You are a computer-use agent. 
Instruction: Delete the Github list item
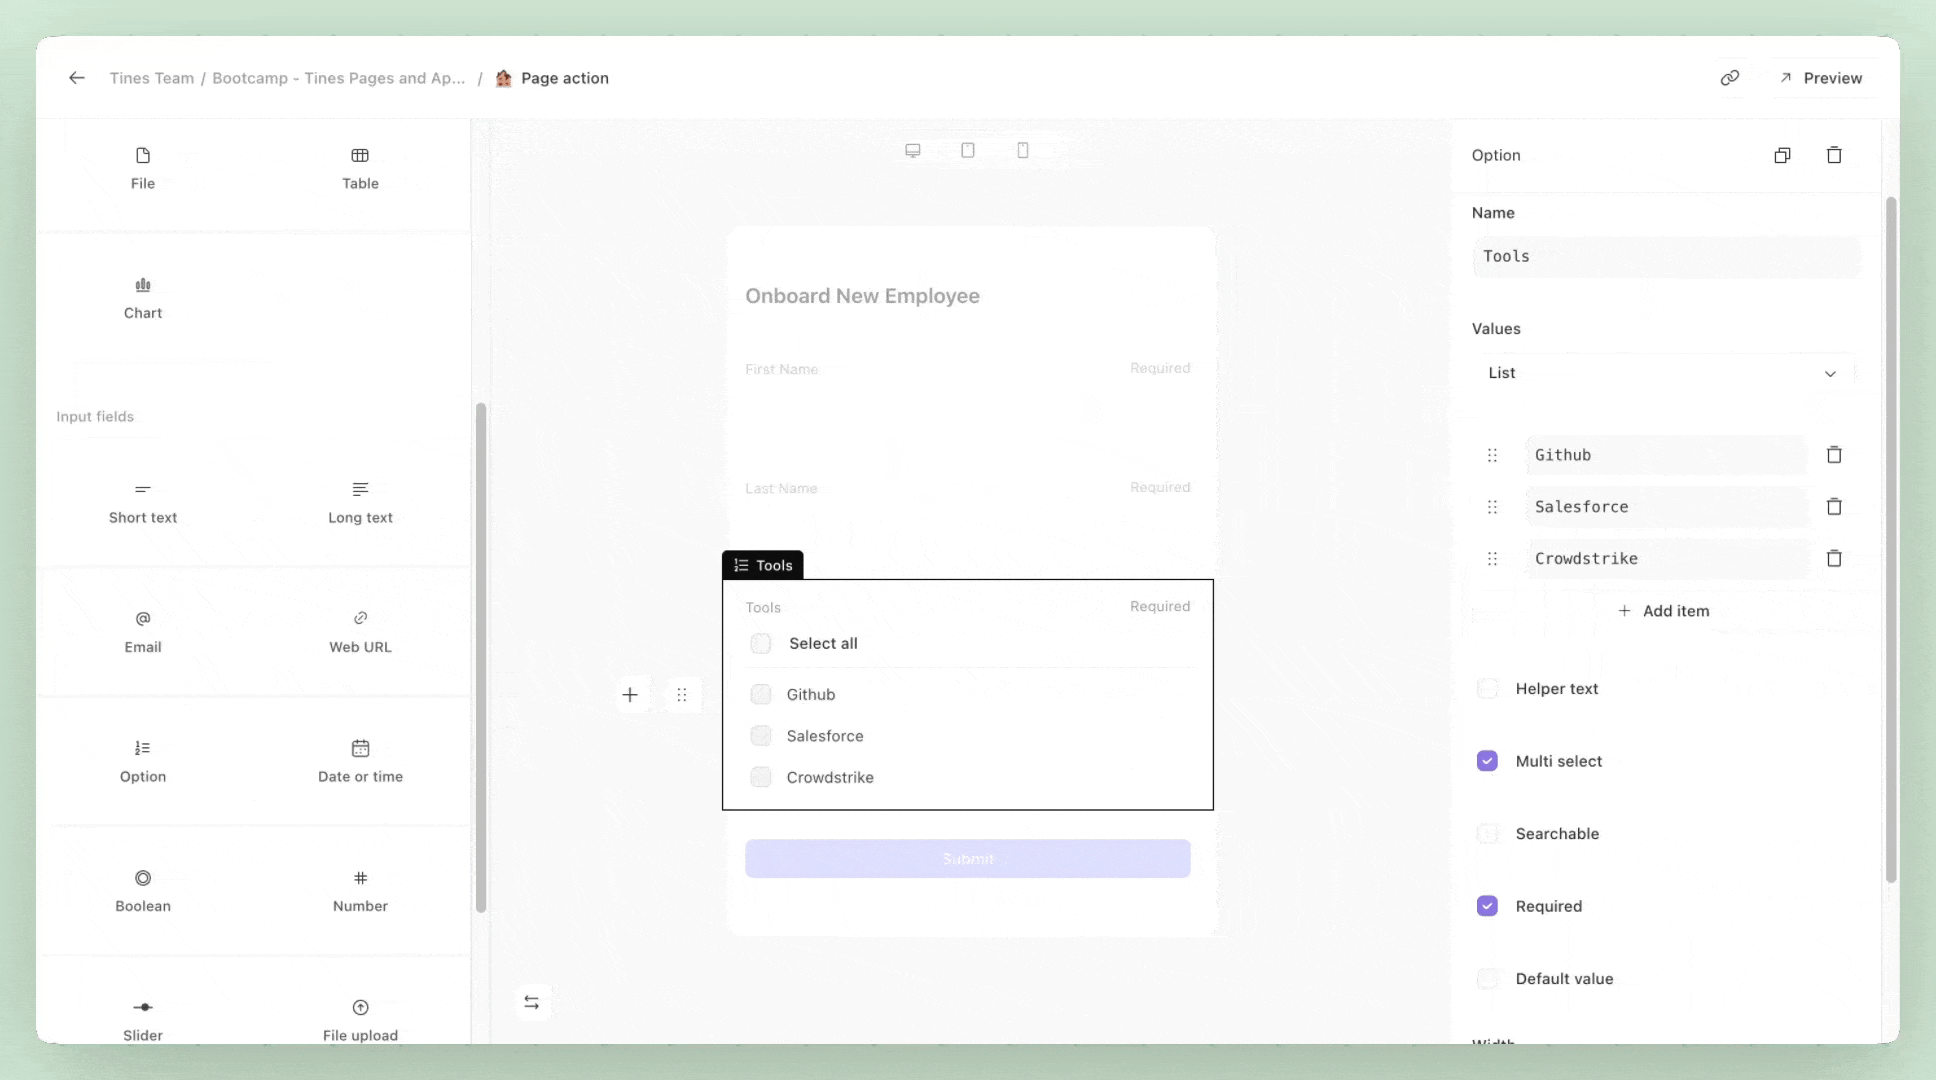click(1834, 455)
